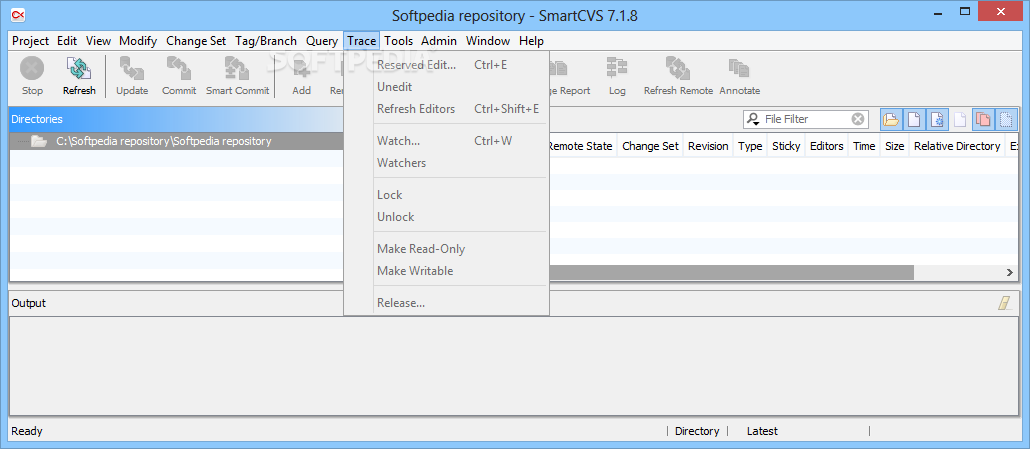Click the Commit toolbar icon
Screen dimensions: 1030x449
pos(179,68)
